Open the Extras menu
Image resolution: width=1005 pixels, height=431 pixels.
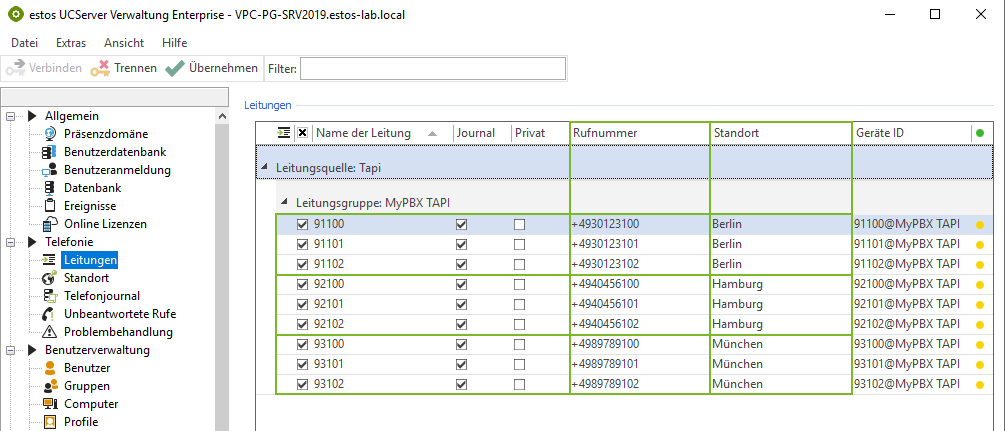coord(71,43)
